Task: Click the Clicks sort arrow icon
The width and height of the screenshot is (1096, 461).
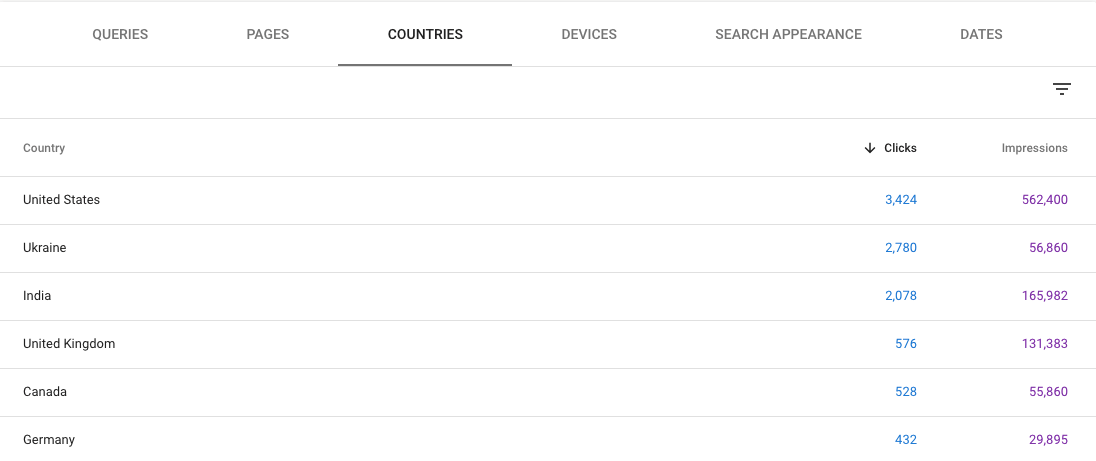Action: pyautogui.click(x=870, y=148)
